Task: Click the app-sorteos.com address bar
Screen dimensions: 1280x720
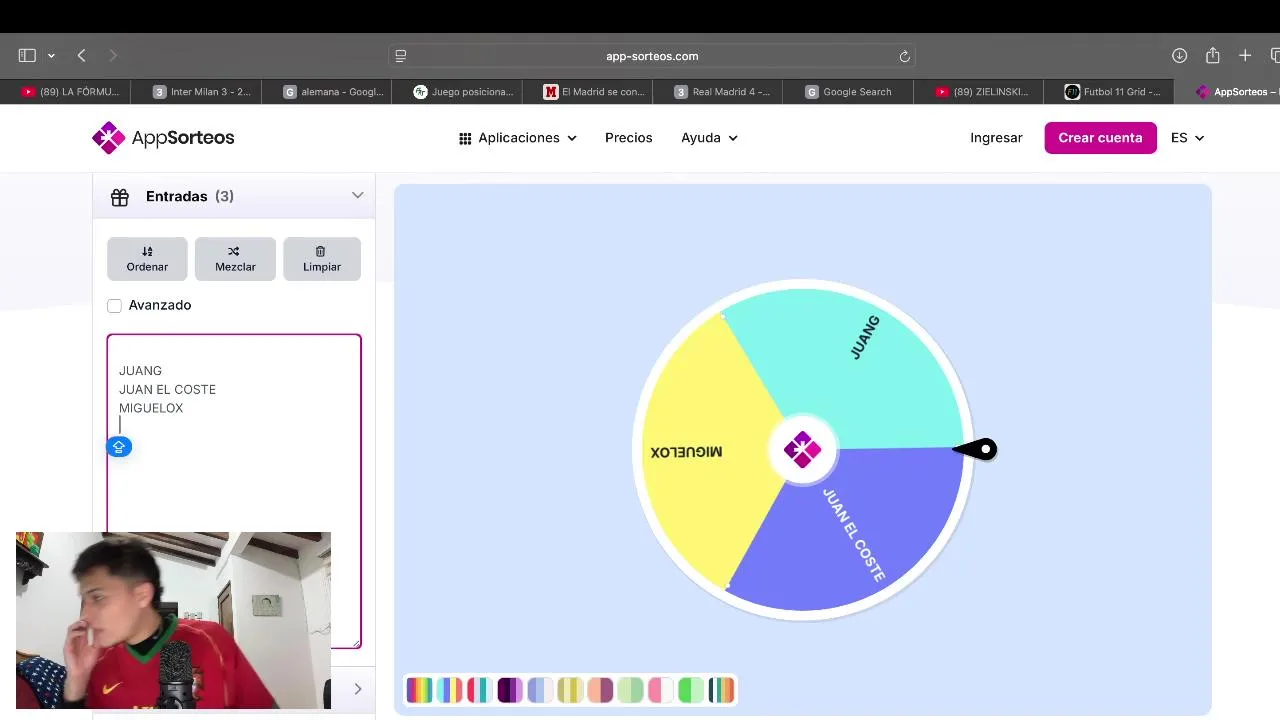Action: point(652,56)
